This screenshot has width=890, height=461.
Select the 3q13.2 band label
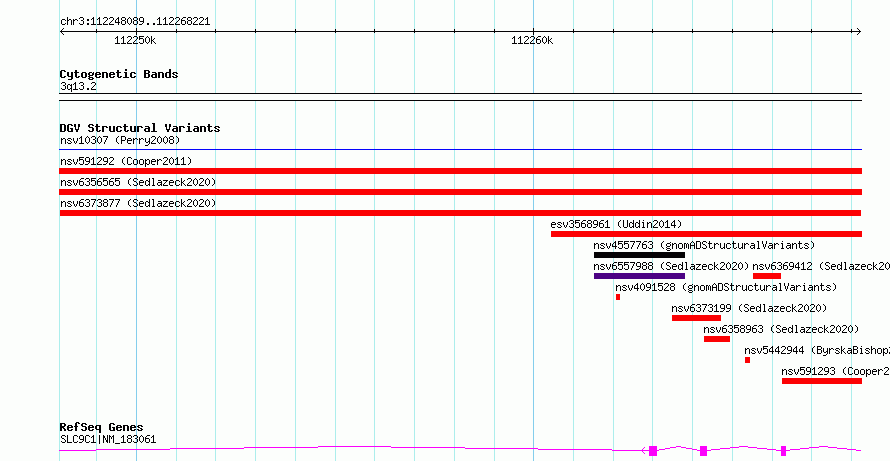(78, 87)
